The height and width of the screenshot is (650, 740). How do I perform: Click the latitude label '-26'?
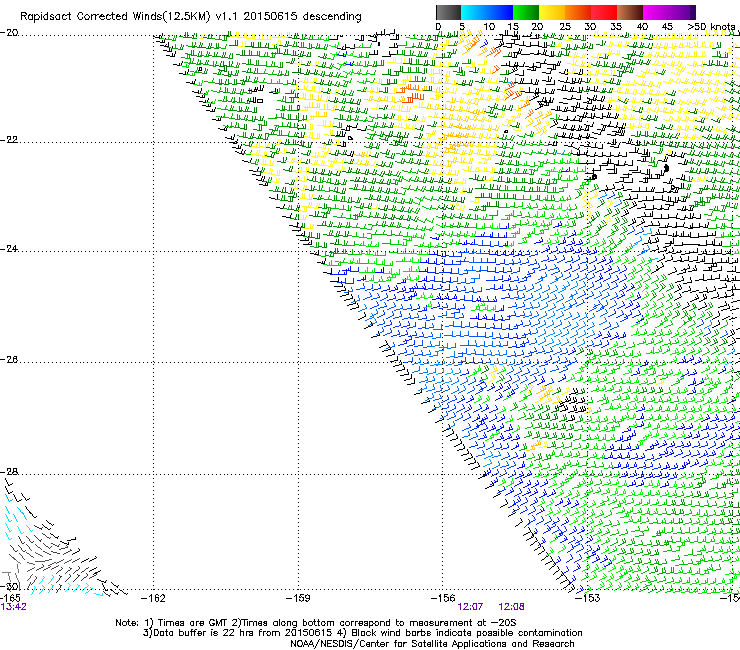tap(9, 360)
